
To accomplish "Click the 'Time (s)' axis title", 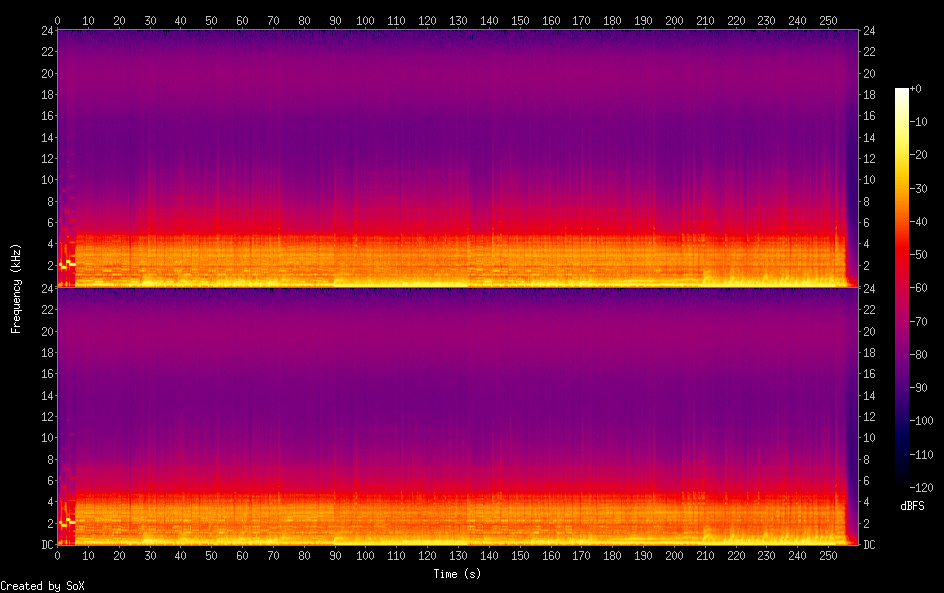I will click(x=457, y=574).
